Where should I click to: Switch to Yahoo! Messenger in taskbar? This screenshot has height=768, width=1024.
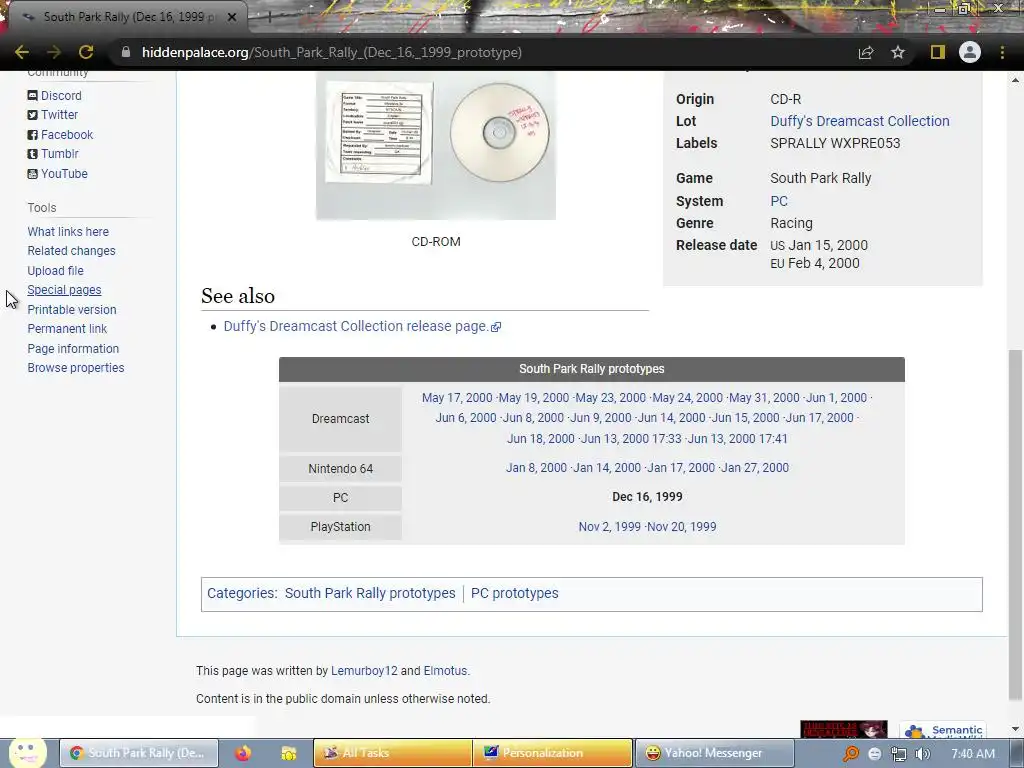coord(714,753)
